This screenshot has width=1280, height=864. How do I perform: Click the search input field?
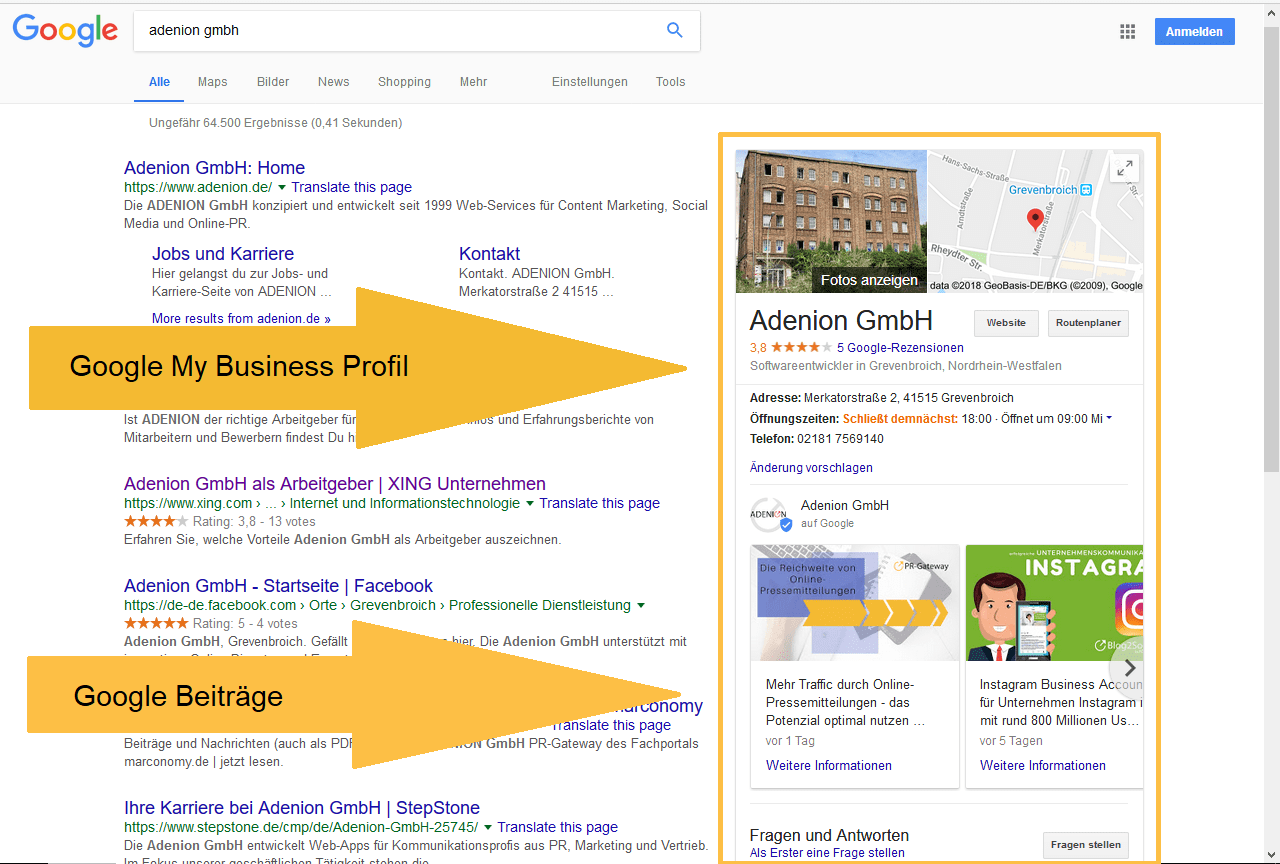pos(400,31)
